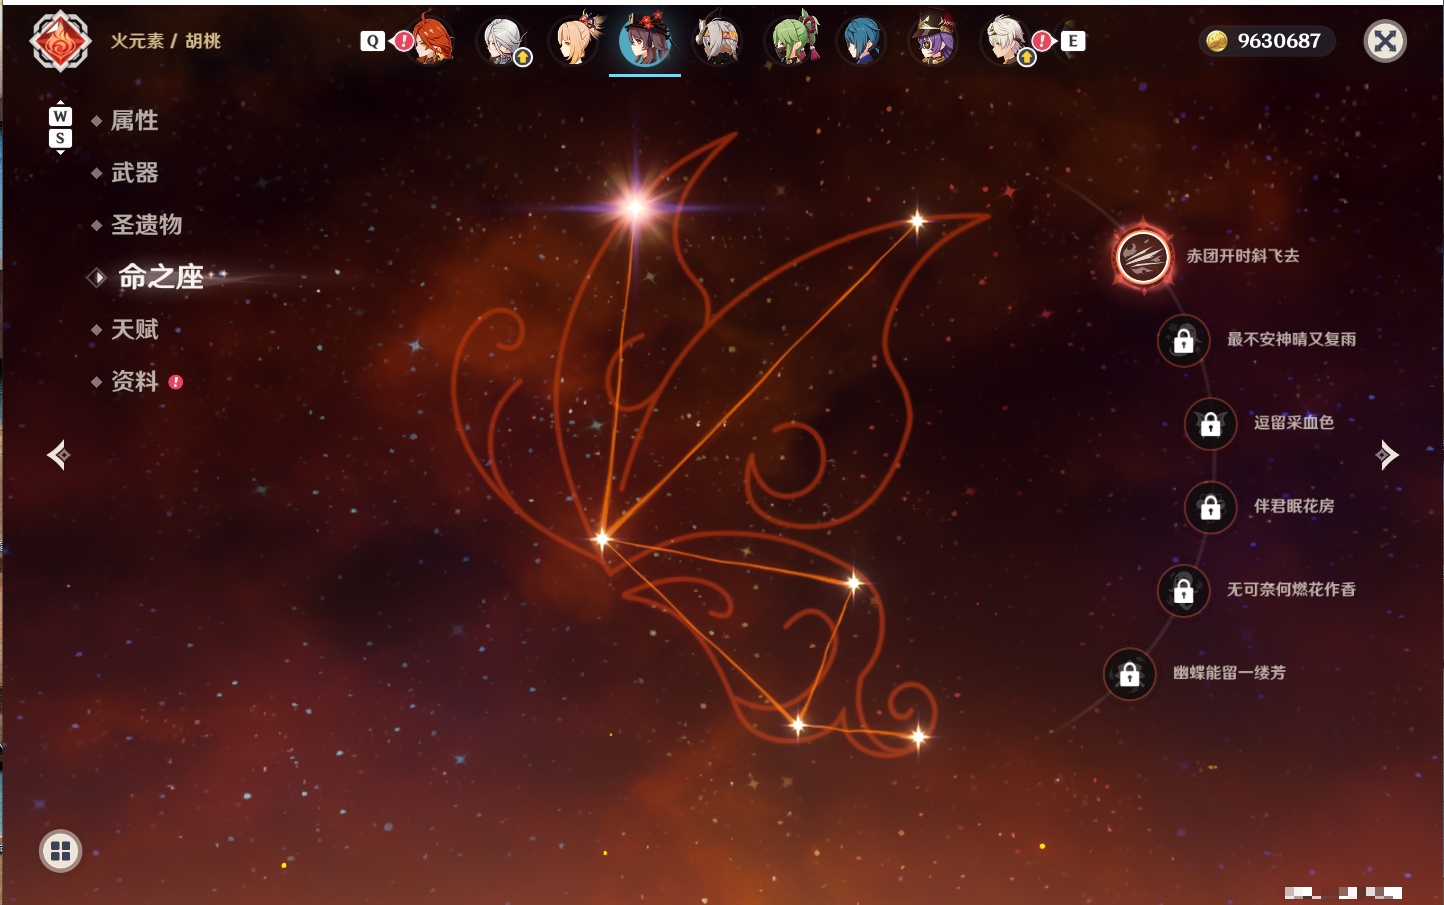Image resolution: width=1444 pixels, height=905 pixels.
Task: Click the locked 伴君眠花房 constellation node
Action: pos(1210,507)
